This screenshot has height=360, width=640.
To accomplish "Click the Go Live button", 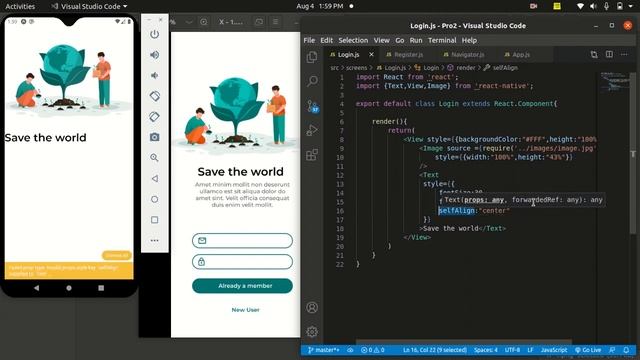I will 588,350.
